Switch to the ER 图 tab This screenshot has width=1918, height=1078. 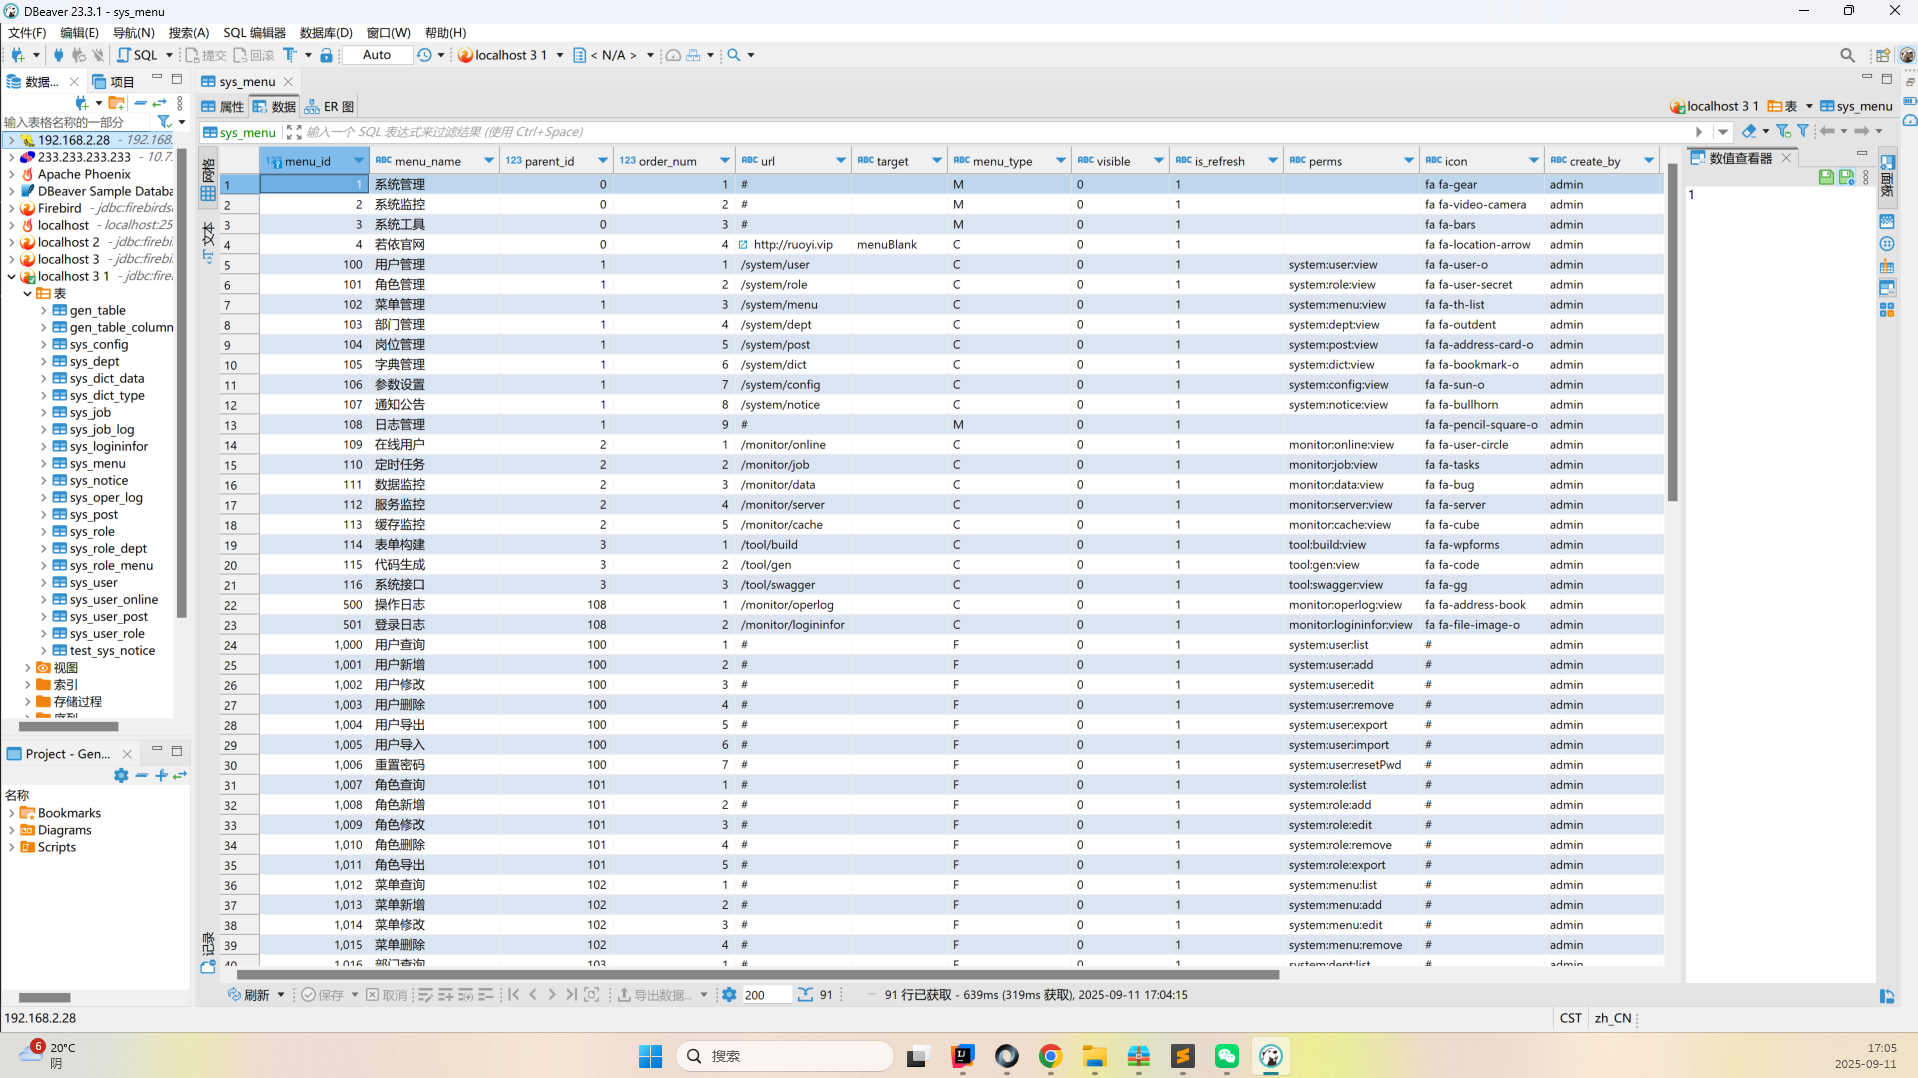[x=330, y=107]
